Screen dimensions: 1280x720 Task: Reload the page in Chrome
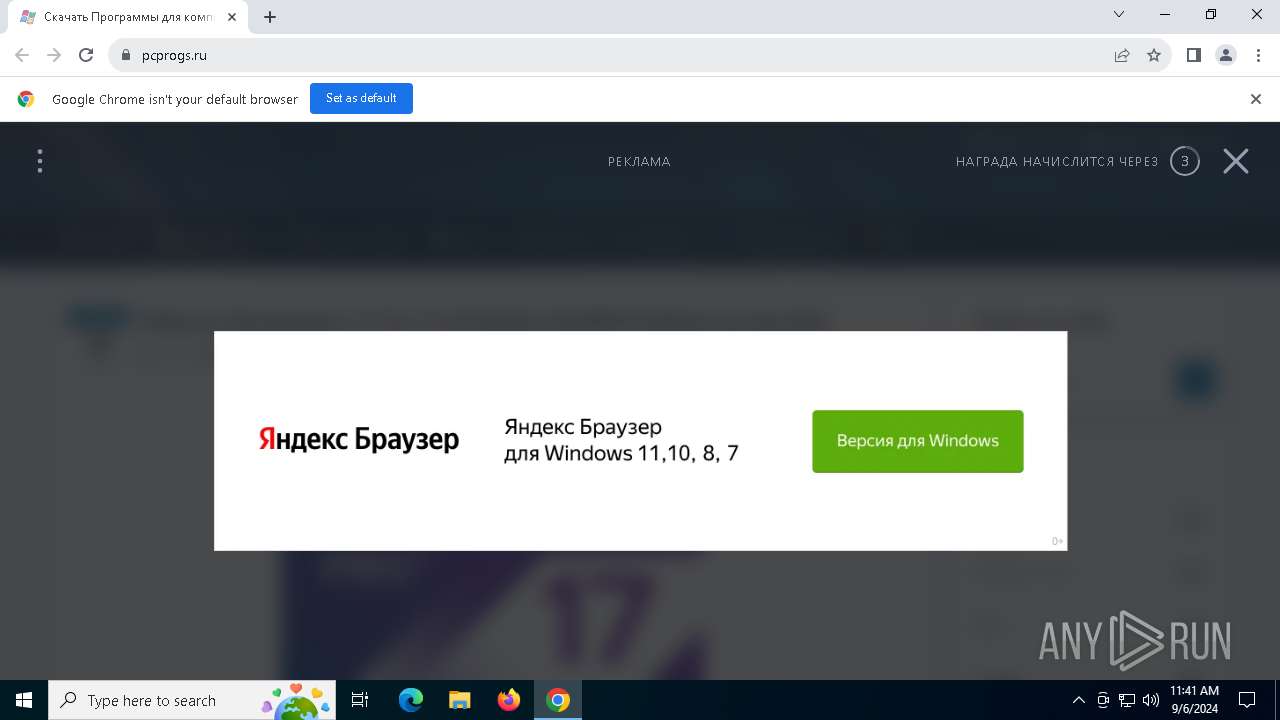point(86,55)
